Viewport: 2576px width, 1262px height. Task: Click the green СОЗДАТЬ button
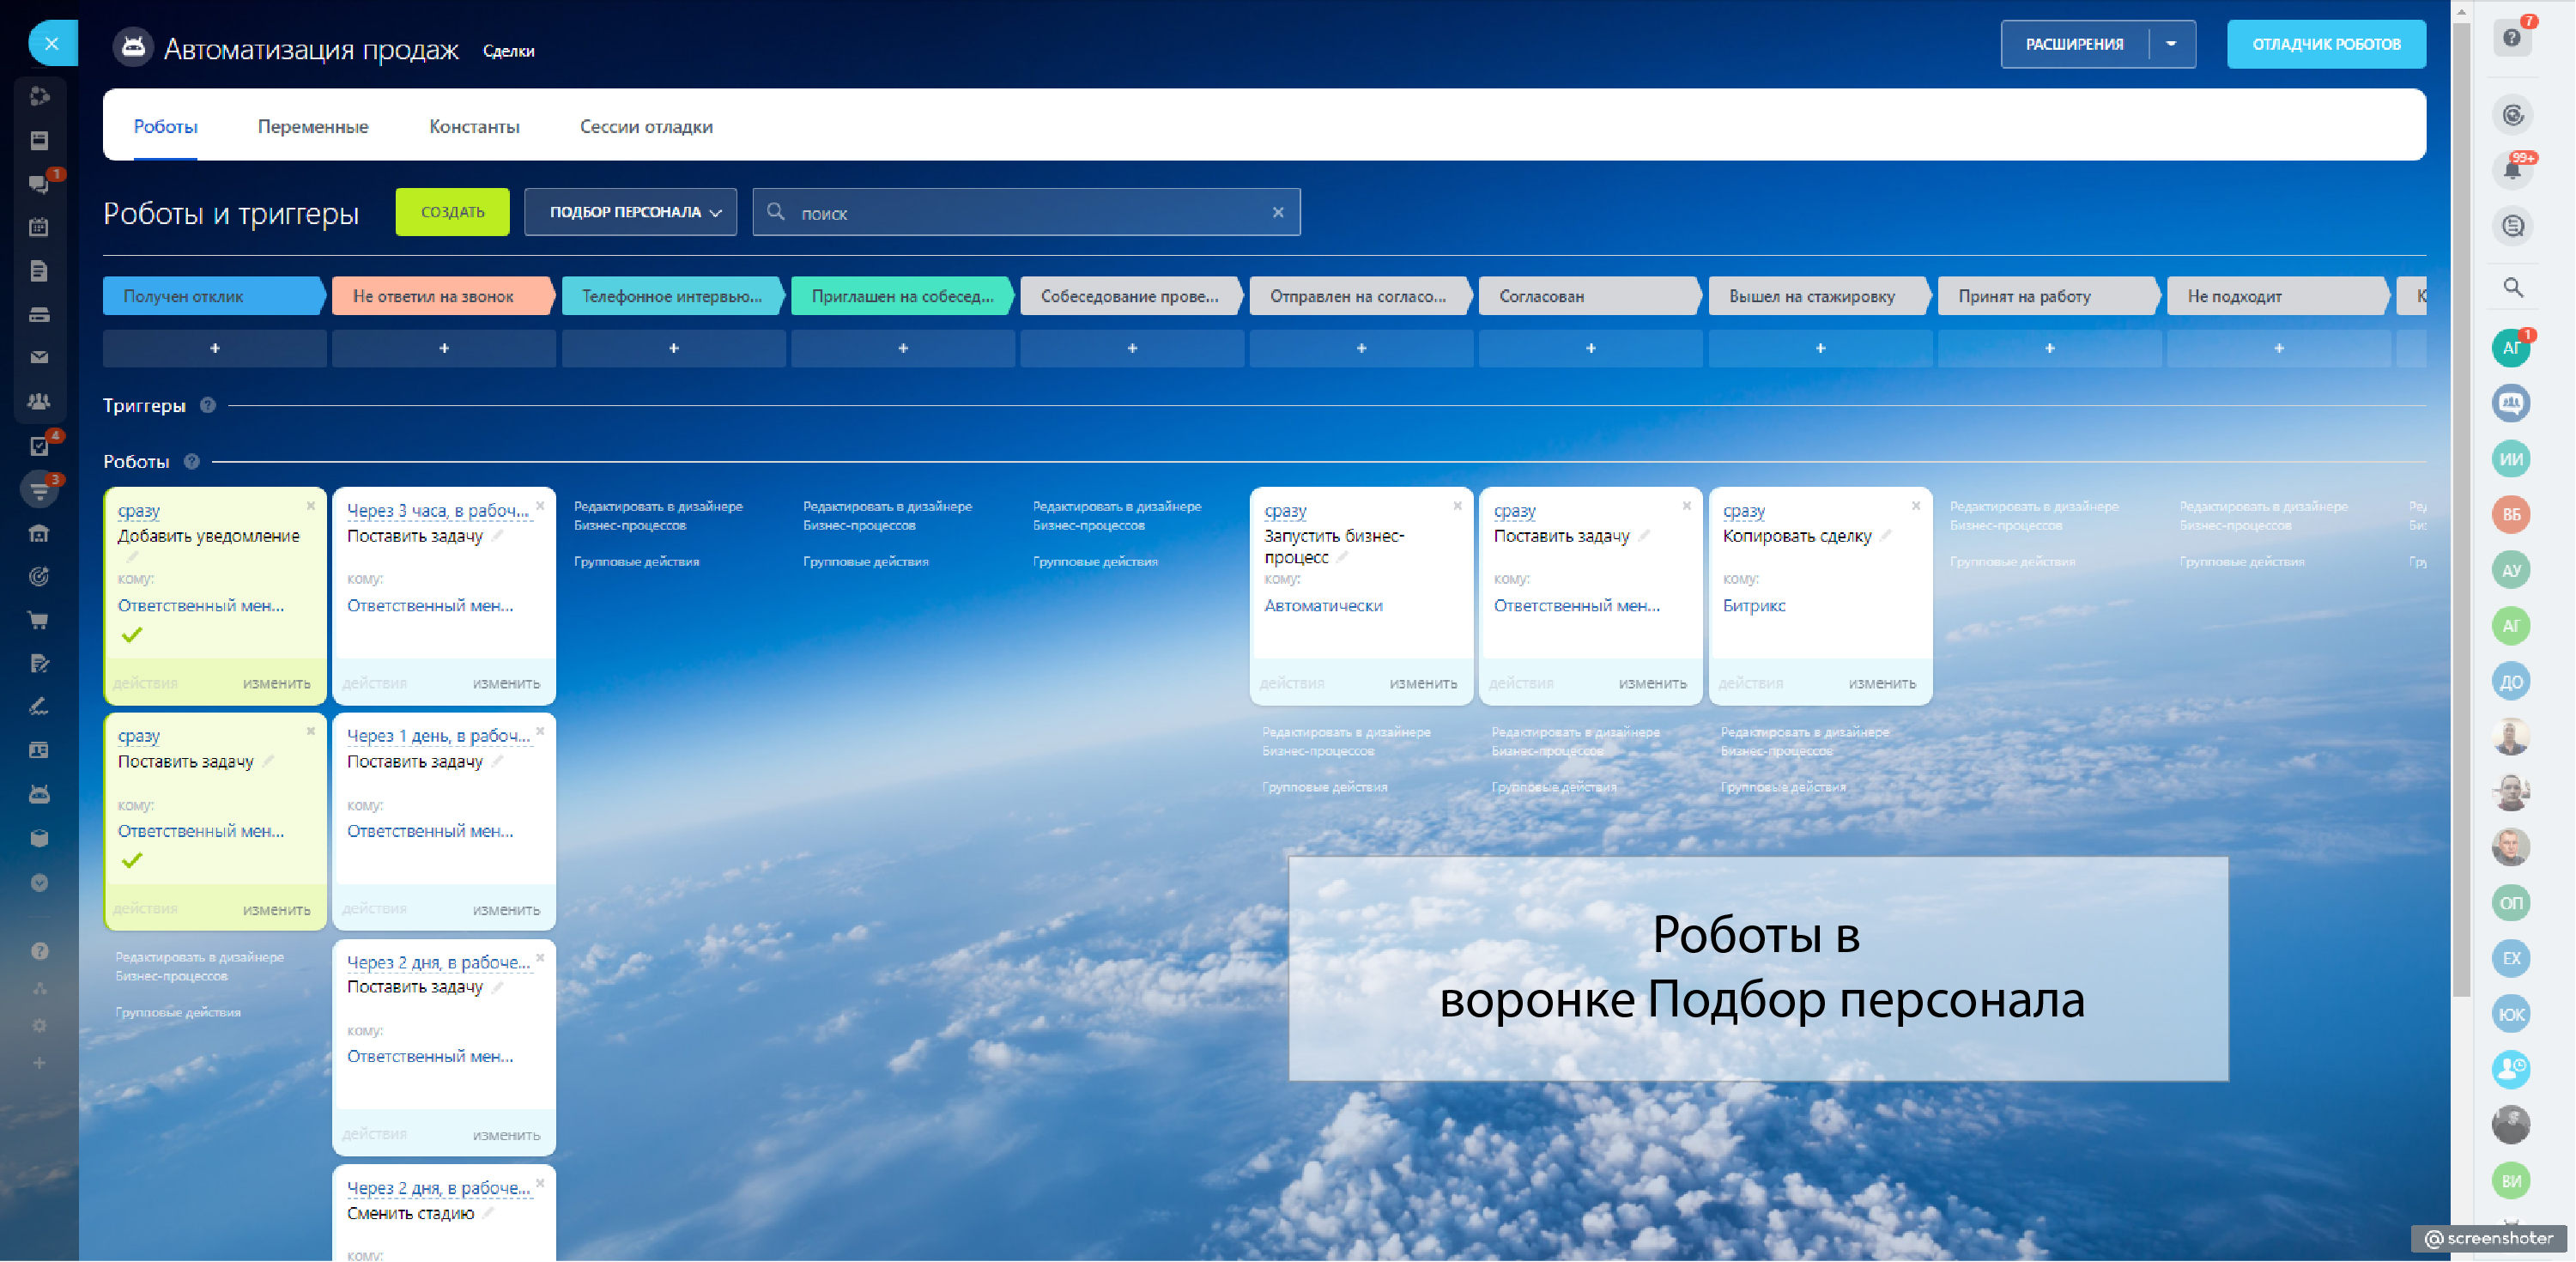click(x=452, y=212)
